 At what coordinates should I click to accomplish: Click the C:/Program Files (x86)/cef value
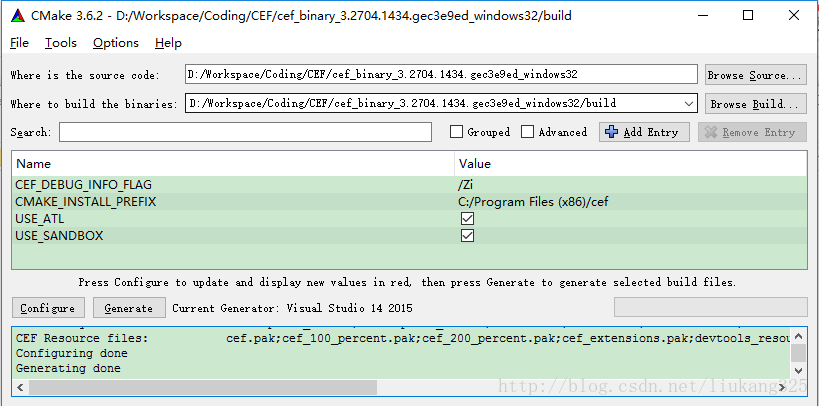pos(533,201)
